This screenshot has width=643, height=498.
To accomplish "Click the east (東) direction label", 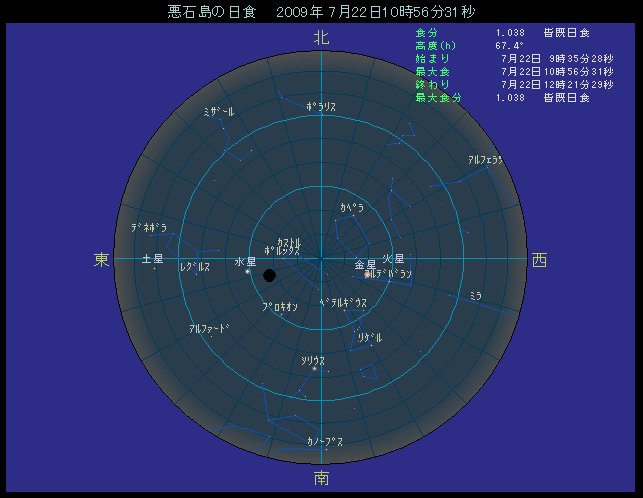I will [x=102, y=260].
